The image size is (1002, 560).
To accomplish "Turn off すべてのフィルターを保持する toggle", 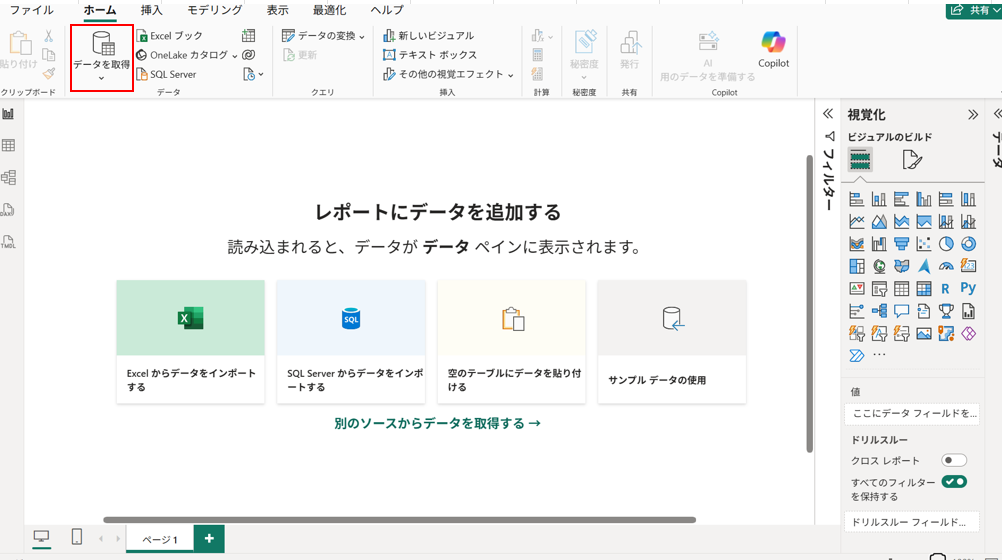I will pyautogui.click(x=954, y=482).
